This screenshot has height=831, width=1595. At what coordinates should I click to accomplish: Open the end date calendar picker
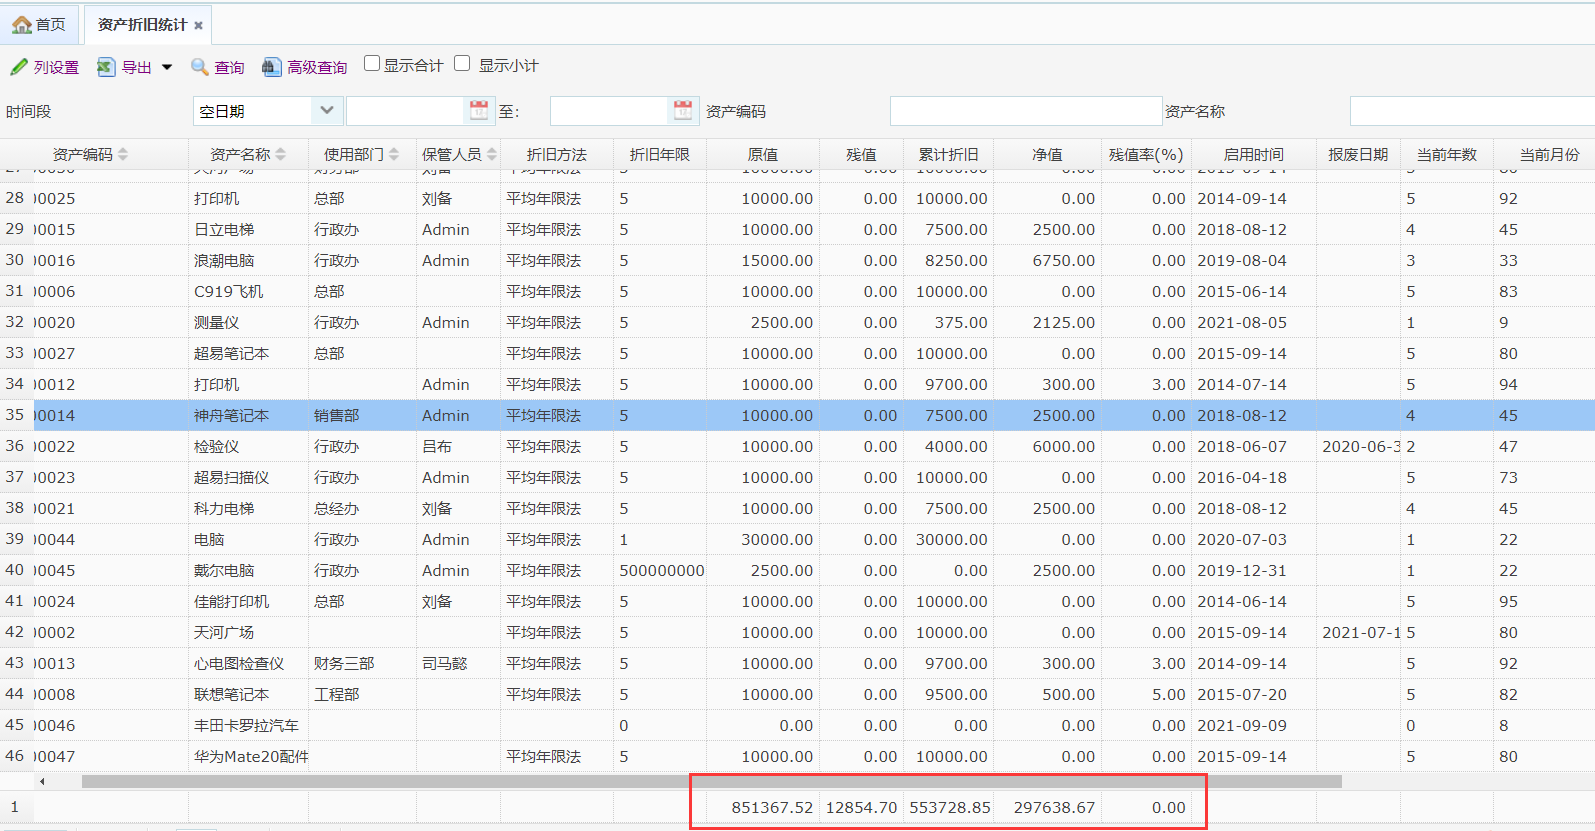683,110
